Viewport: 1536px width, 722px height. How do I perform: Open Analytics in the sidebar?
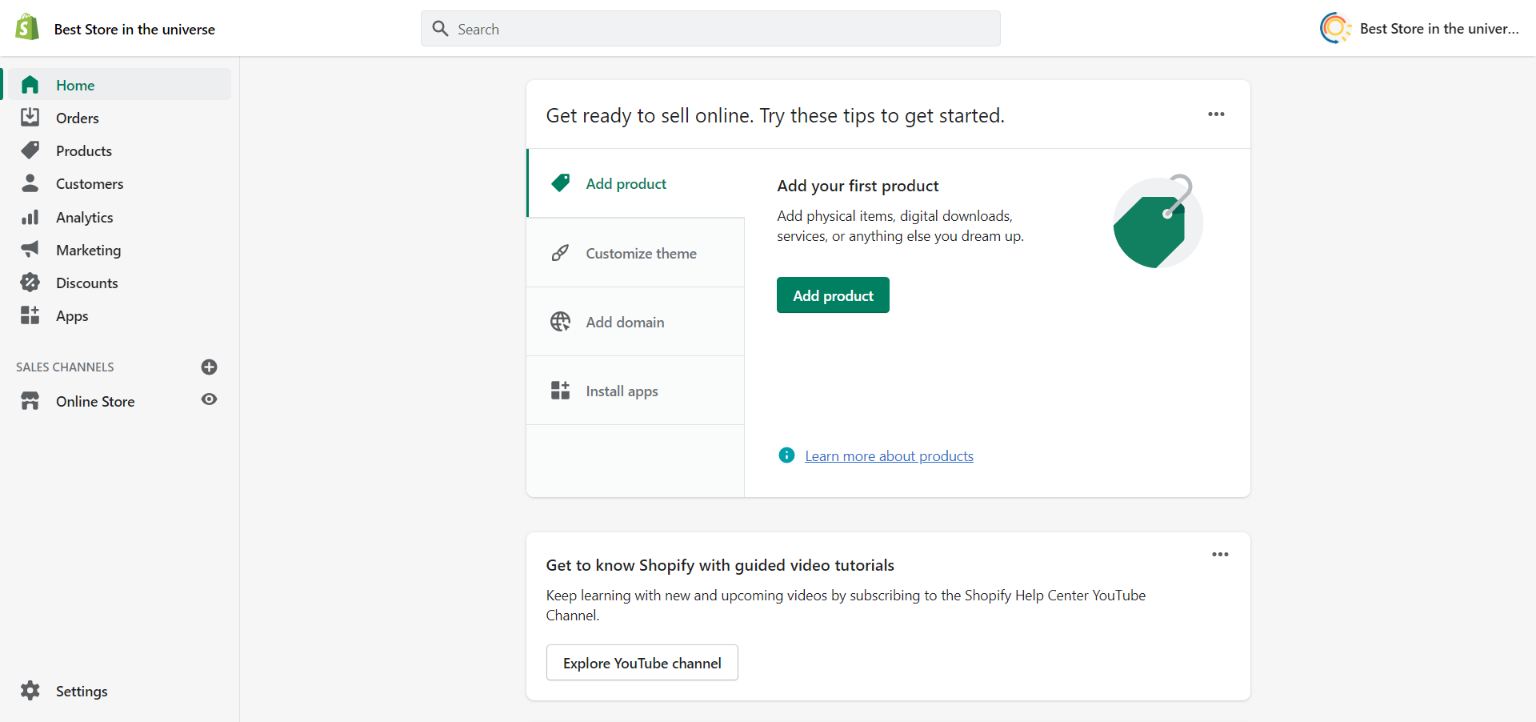click(84, 217)
